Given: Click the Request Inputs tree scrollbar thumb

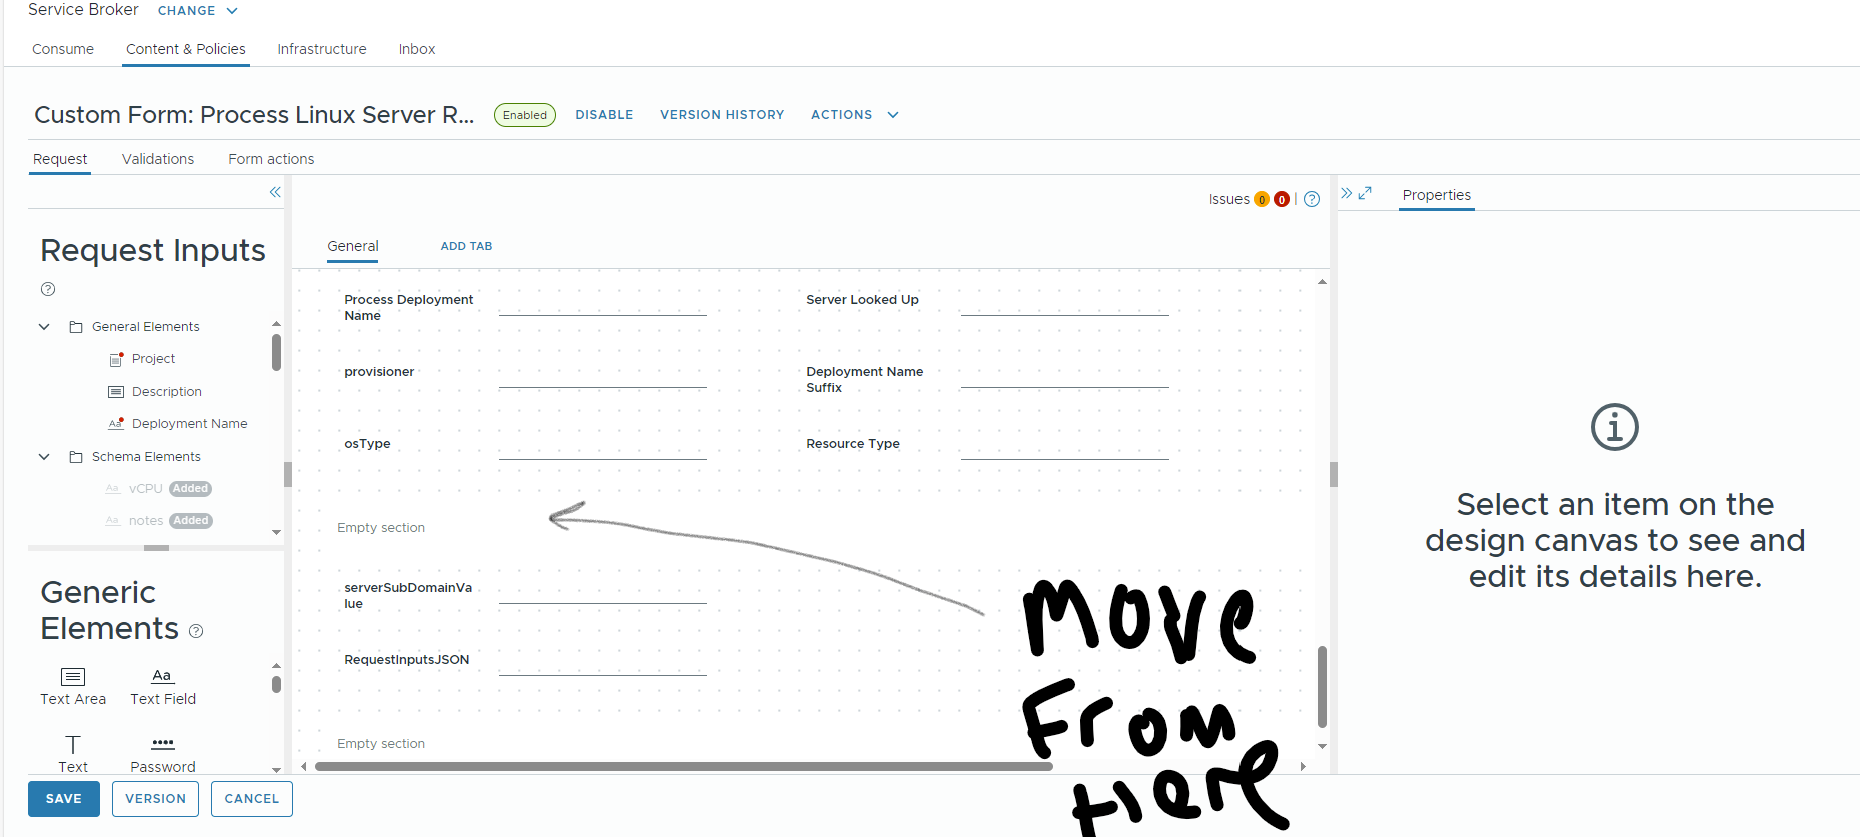Looking at the screenshot, I should click(x=276, y=352).
